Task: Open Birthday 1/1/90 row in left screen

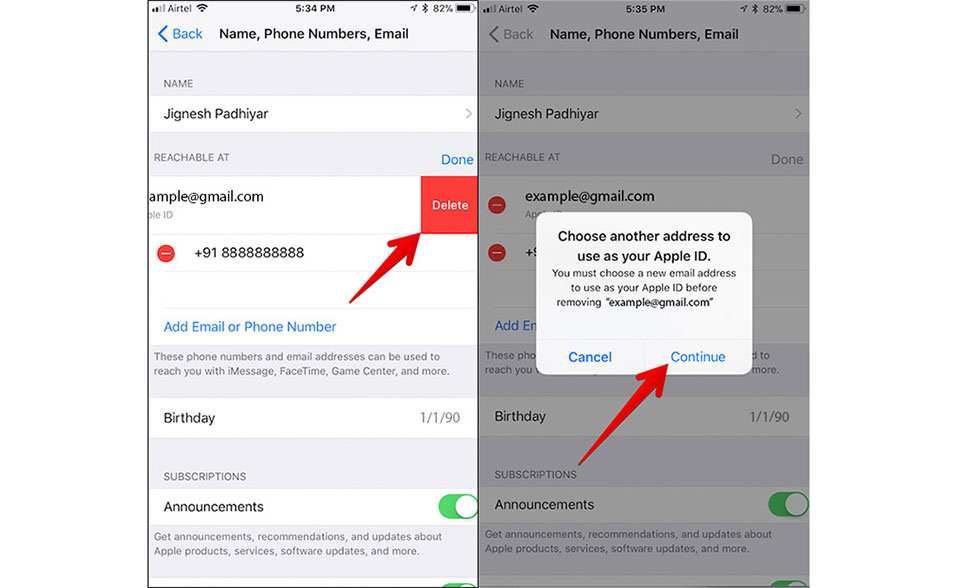Action: coord(313,418)
